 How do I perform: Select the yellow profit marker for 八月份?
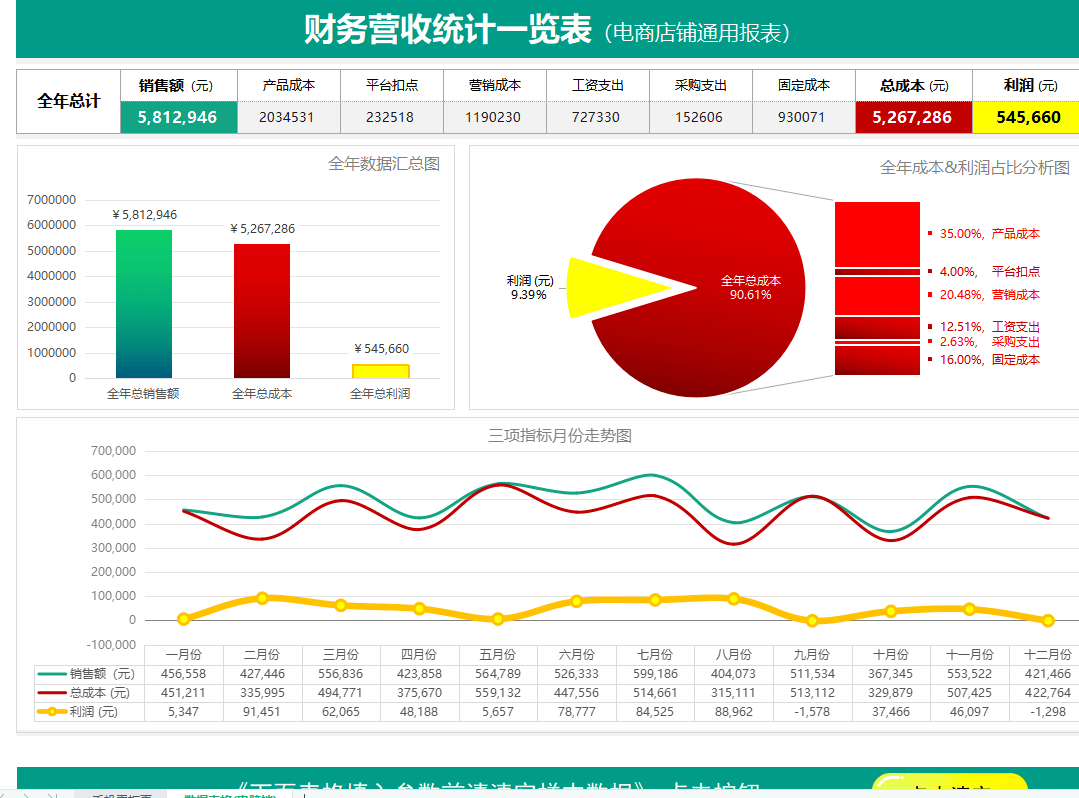coord(734,598)
